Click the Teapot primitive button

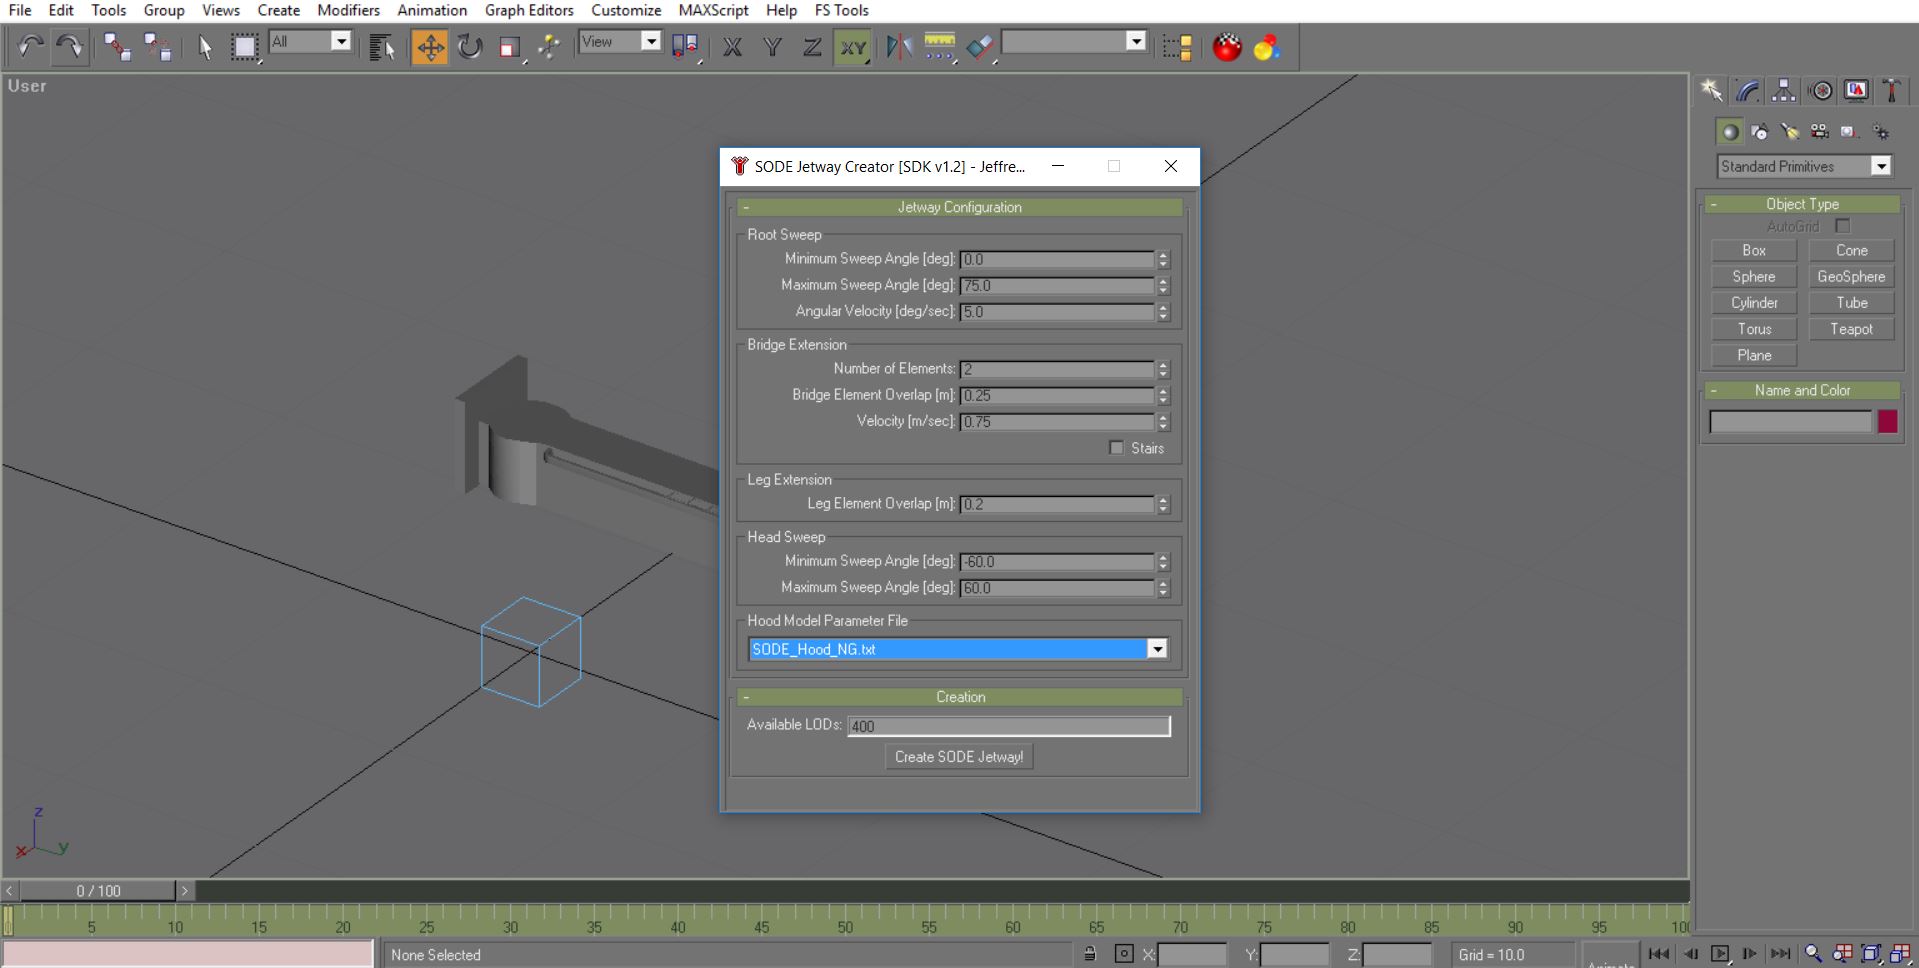pyautogui.click(x=1851, y=329)
